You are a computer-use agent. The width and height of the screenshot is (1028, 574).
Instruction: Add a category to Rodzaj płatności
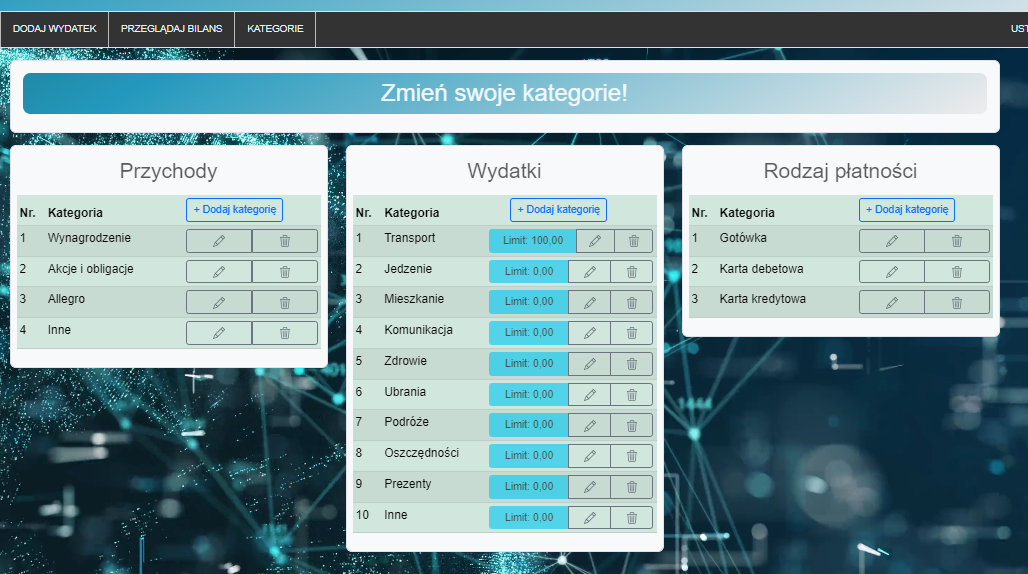pos(906,210)
